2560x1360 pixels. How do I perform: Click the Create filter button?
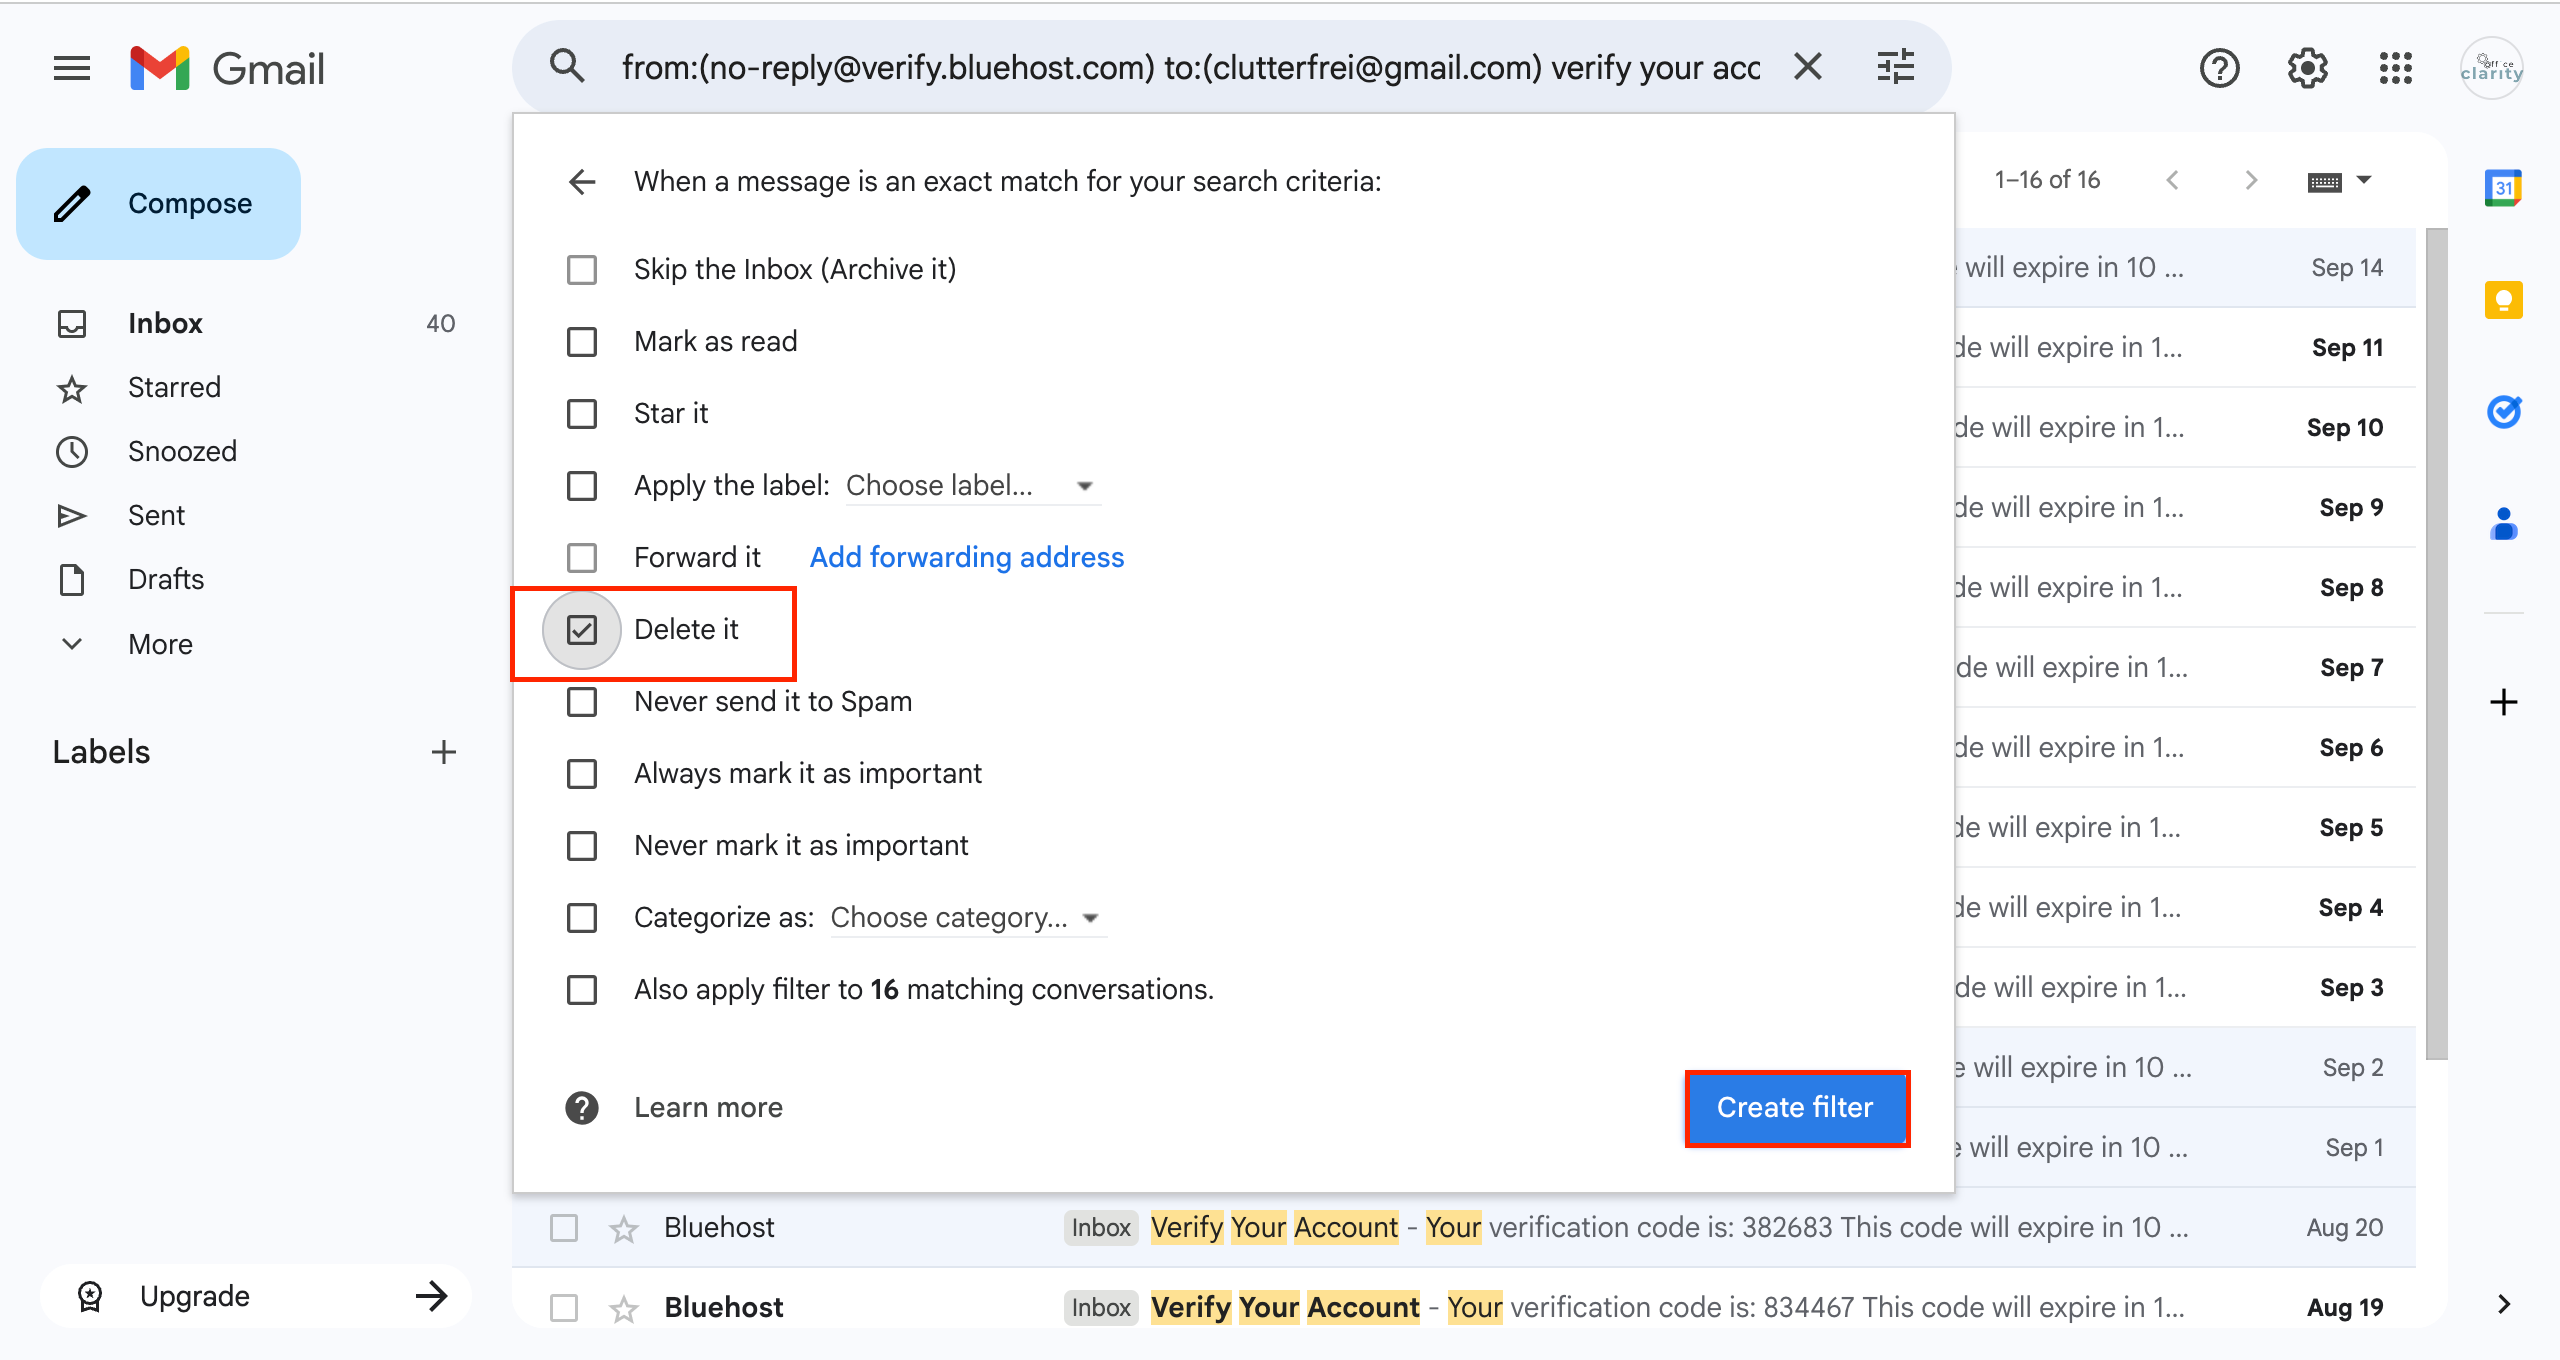pos(1796,1108)
